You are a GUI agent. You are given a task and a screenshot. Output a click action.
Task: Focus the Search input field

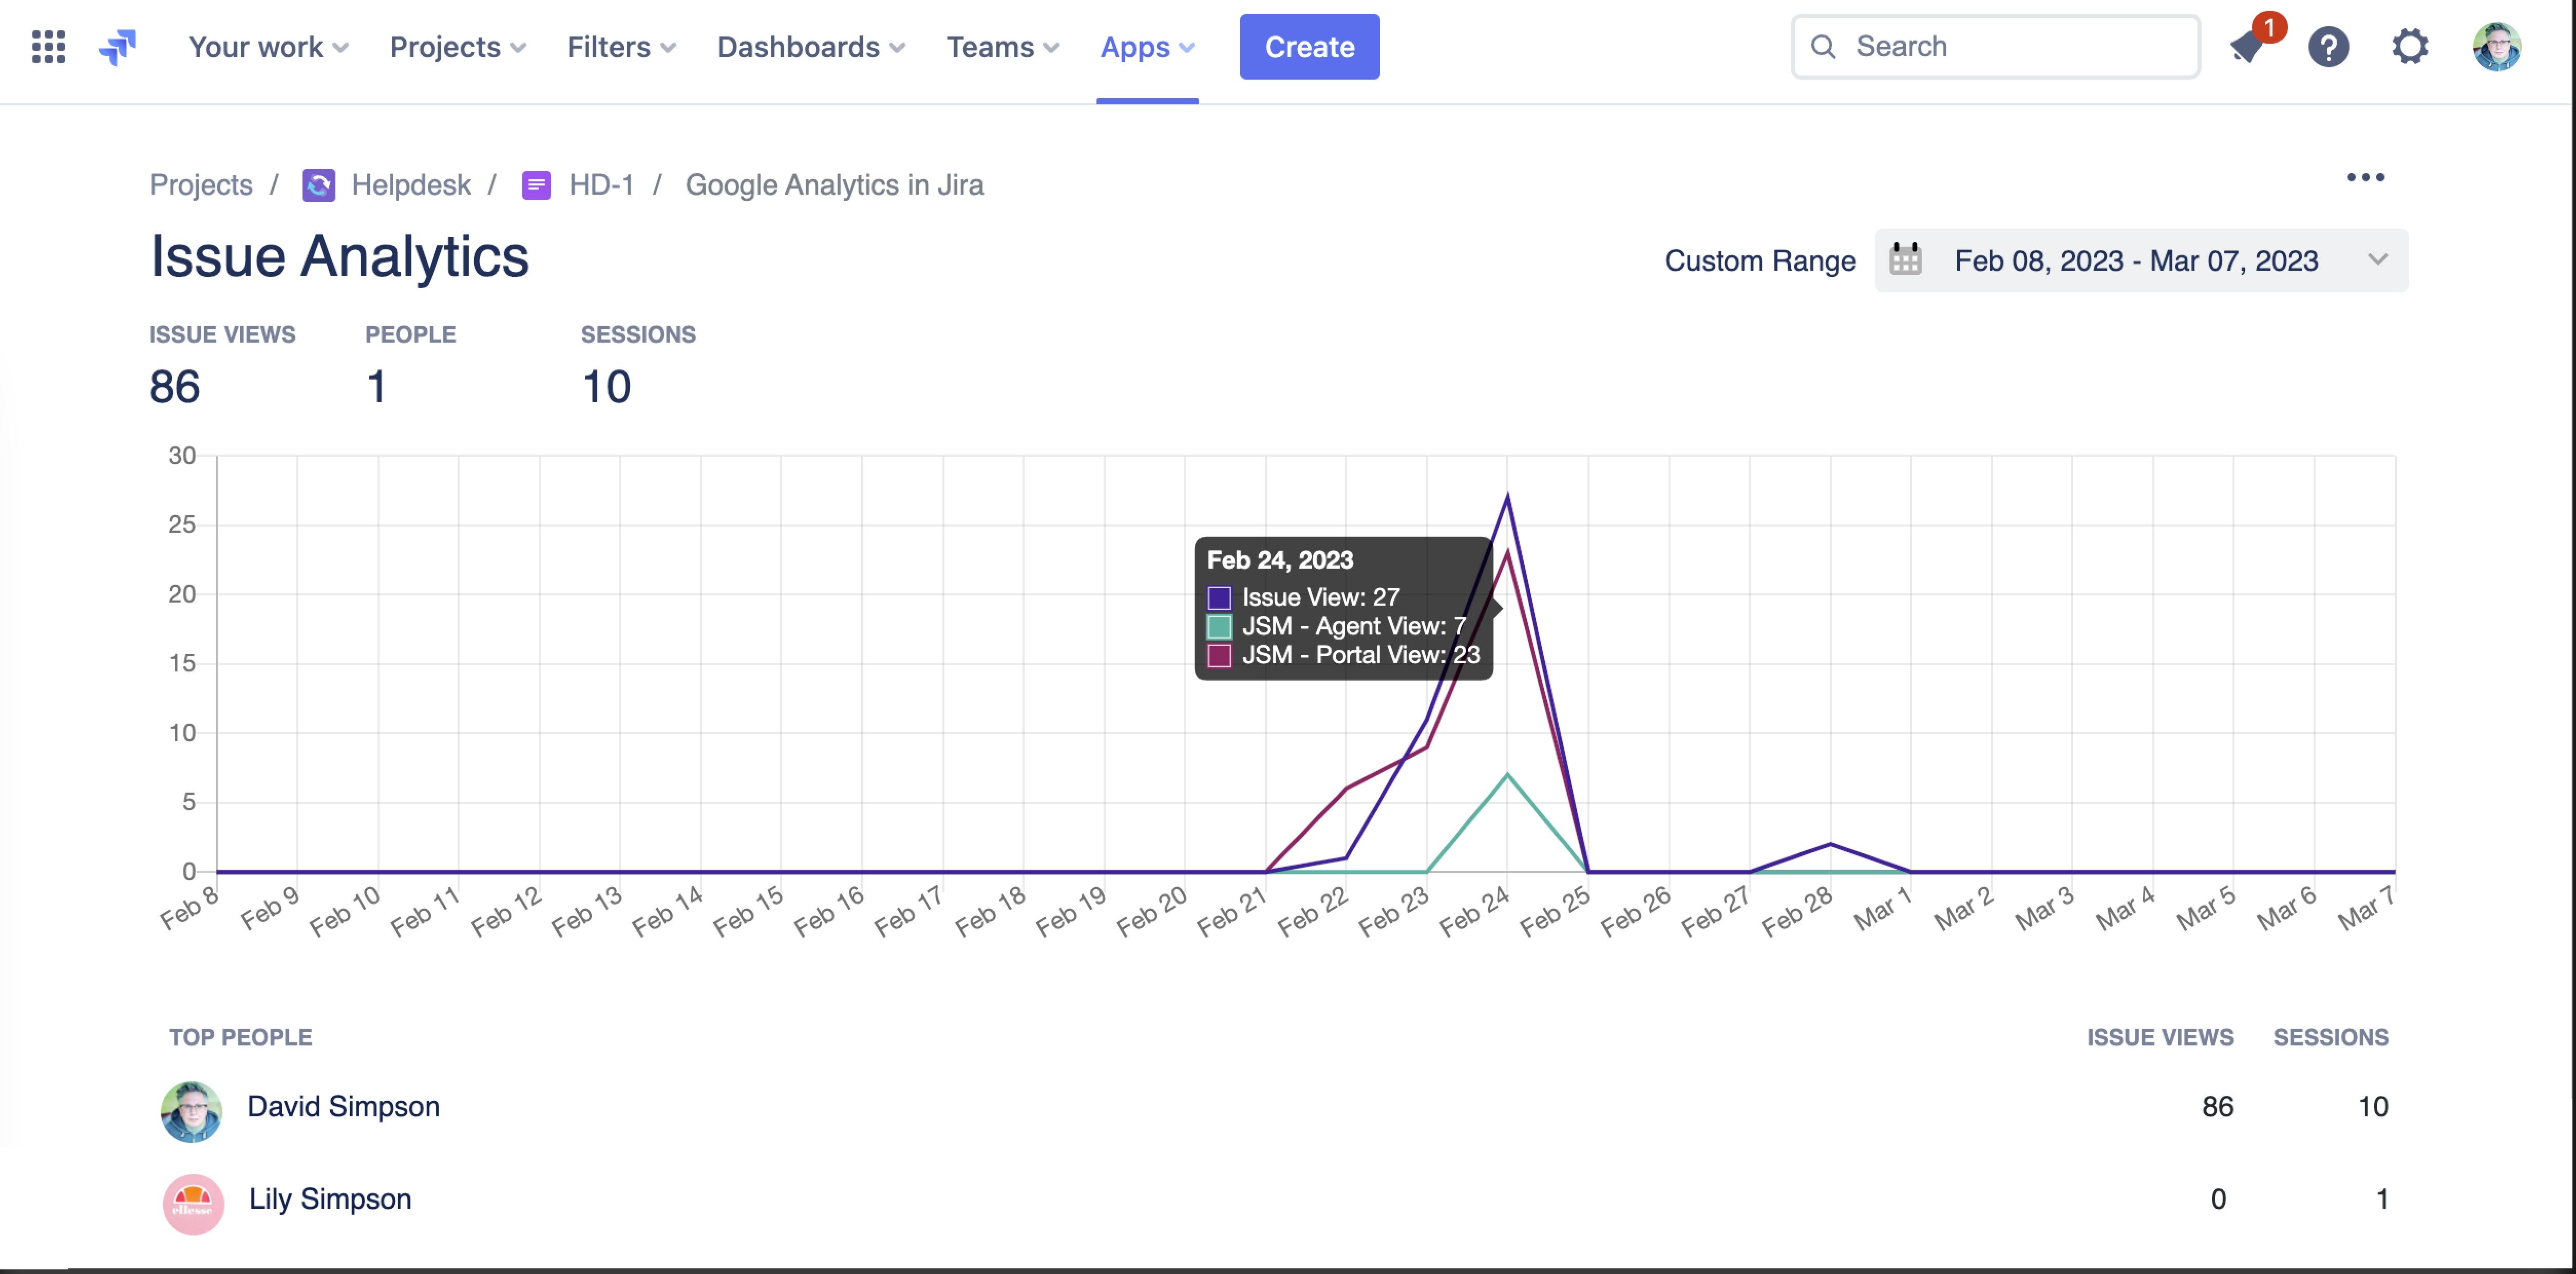[x=1995, y=47]
